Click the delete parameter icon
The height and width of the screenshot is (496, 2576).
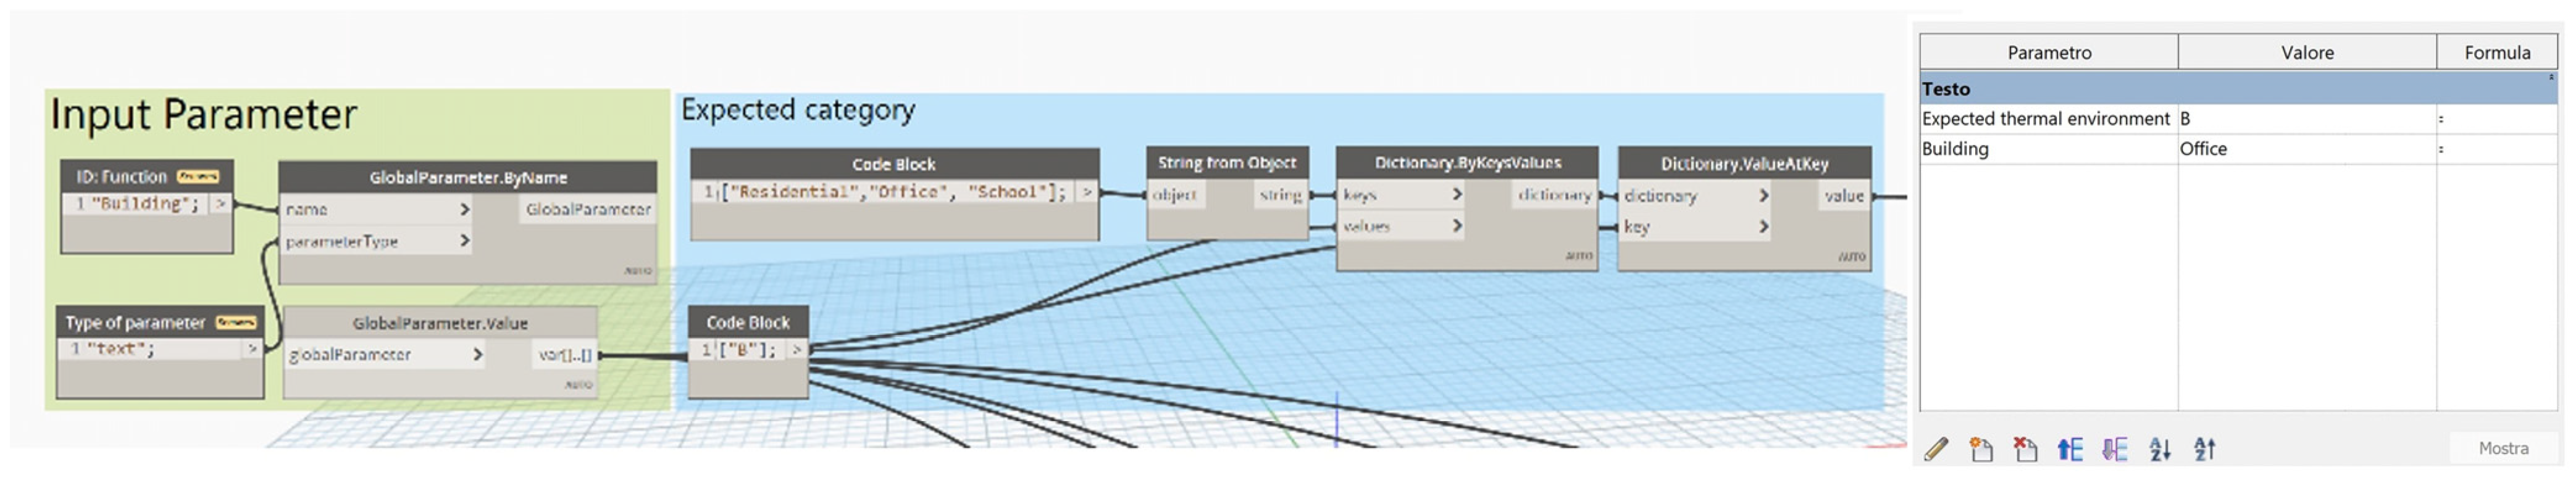(2025, 449)
